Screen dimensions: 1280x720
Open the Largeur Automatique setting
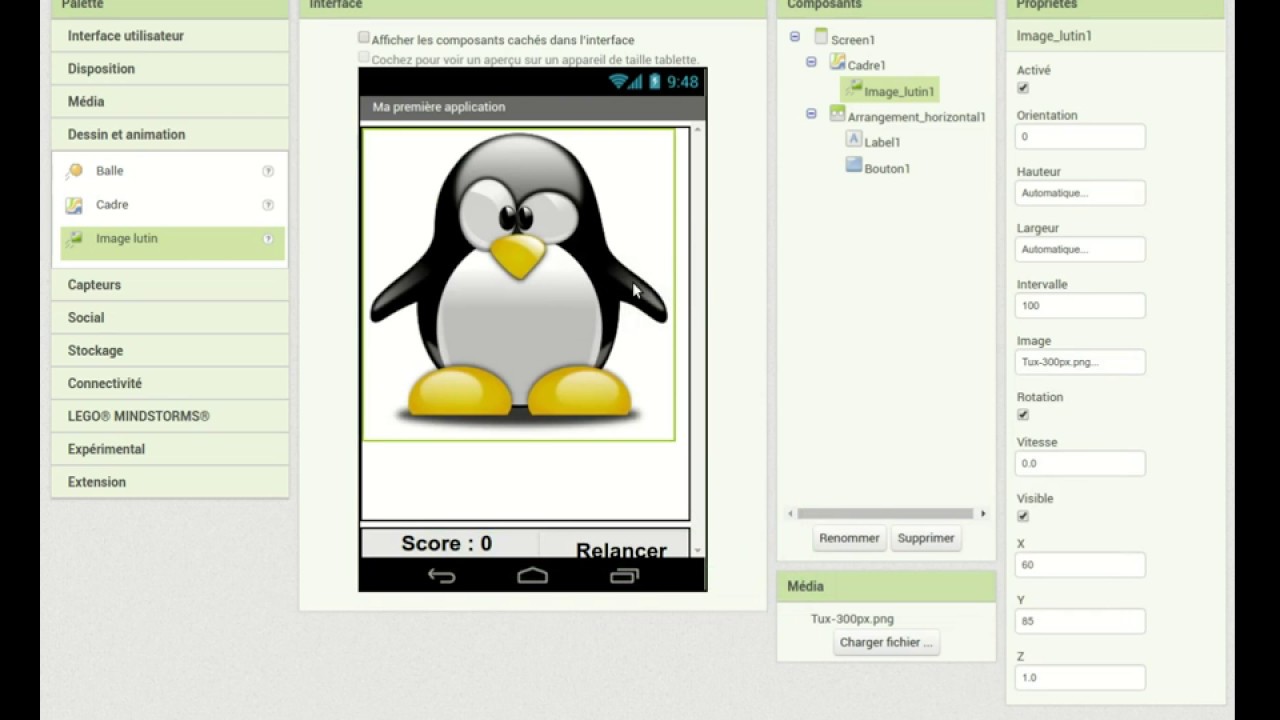(1081, 250)
